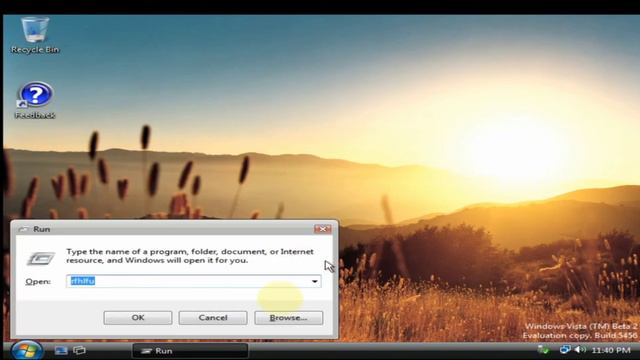Viewport: 640px width, 360px height.
Task: Click OK in the Run dialog
Action: coord(138,318)
